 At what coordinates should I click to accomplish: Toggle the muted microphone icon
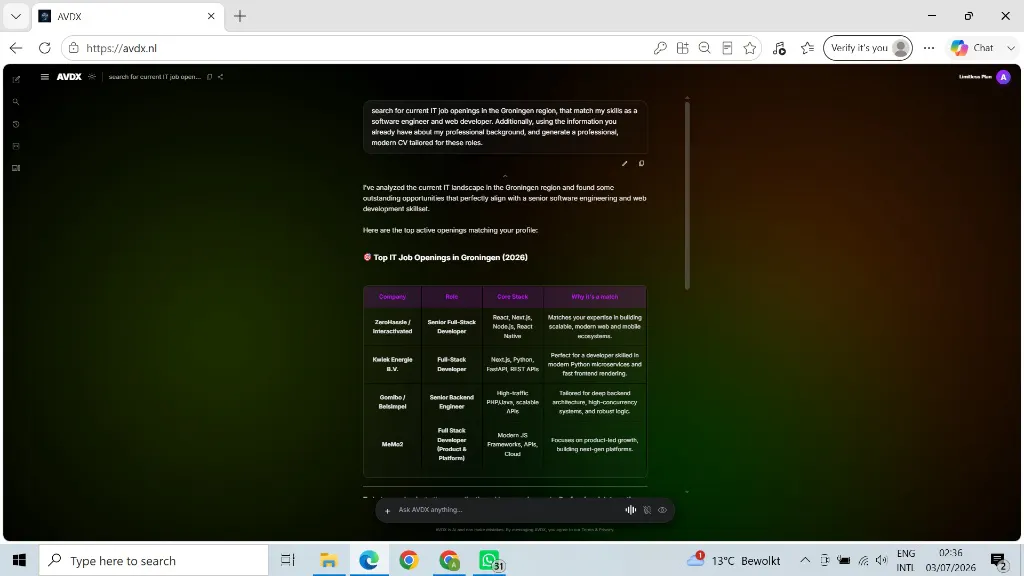[x=647, y=510]
